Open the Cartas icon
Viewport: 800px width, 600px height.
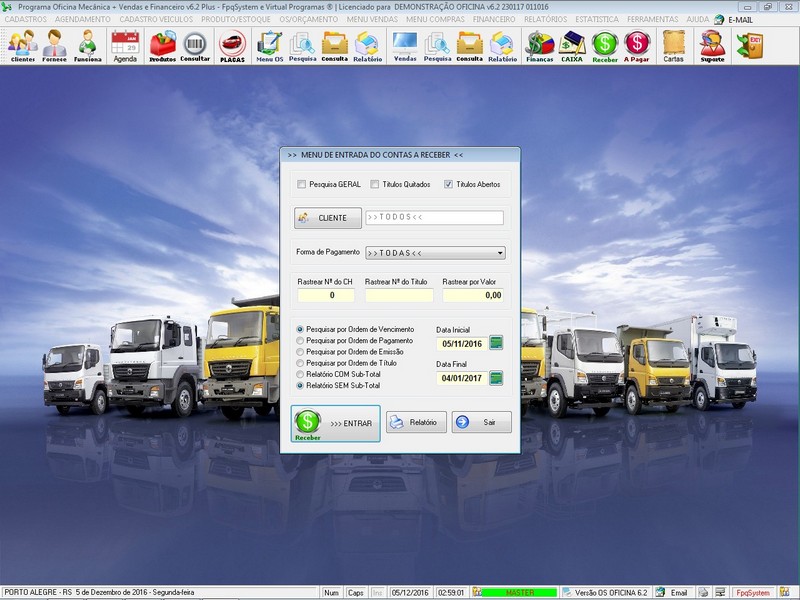[673, 46]
